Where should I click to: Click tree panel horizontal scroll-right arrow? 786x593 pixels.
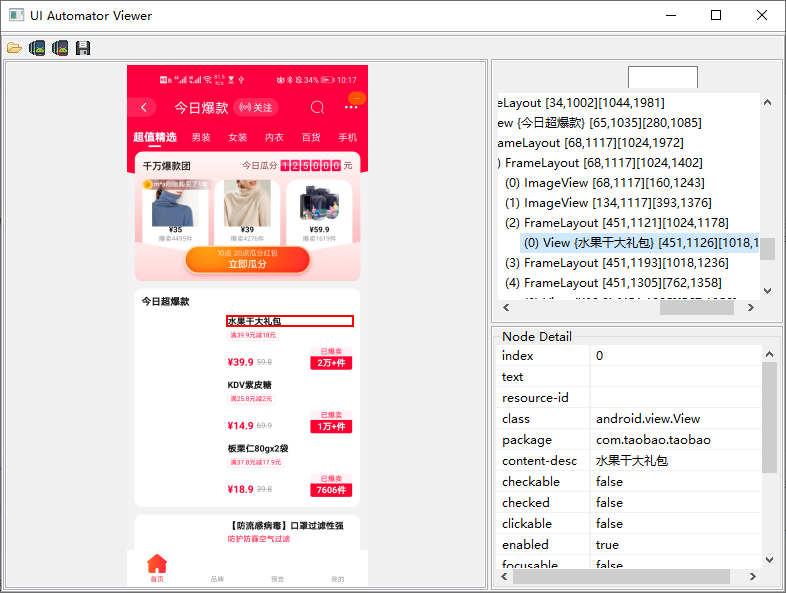pyautogui.click(x=750, y=307)
